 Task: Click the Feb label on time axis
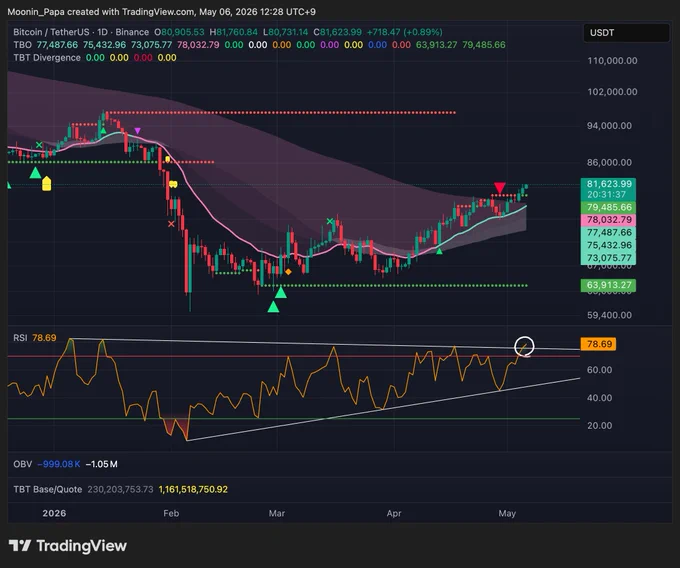[171, 513]
